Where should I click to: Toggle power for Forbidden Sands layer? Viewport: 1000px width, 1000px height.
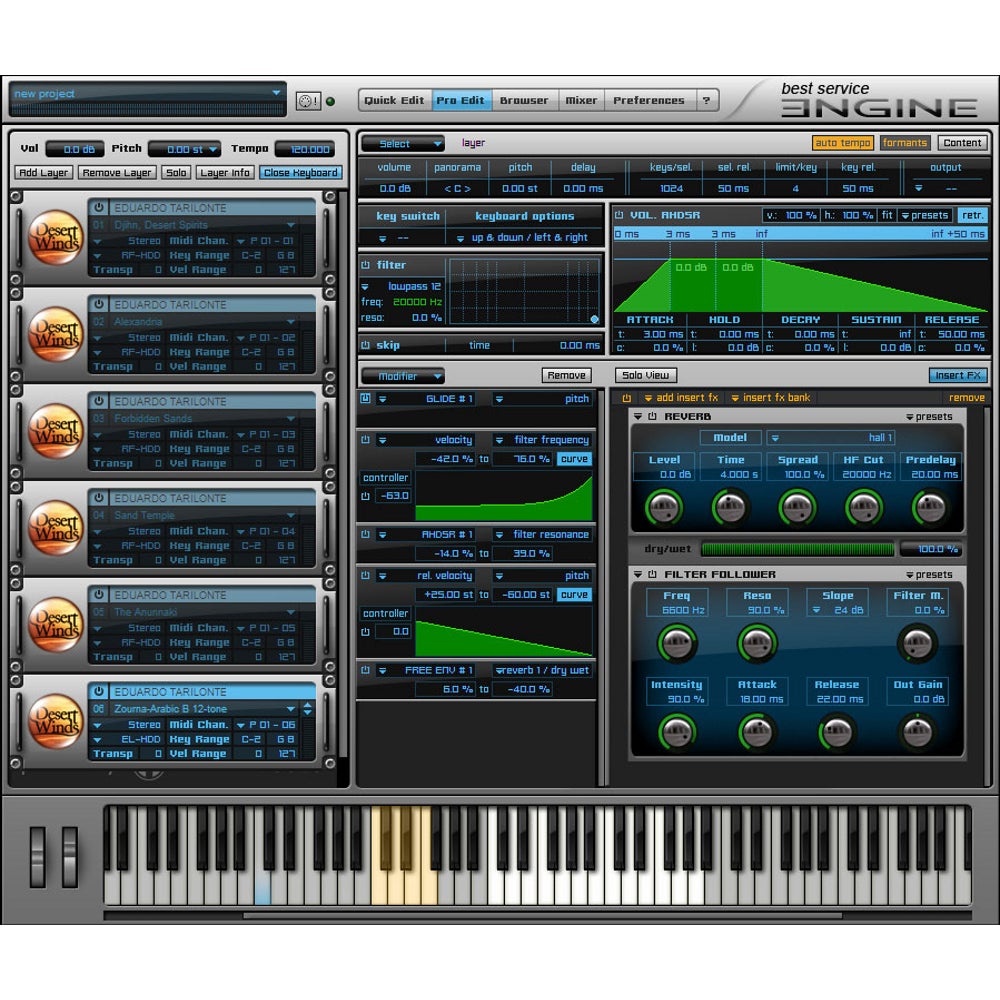(x=99, y=401)
